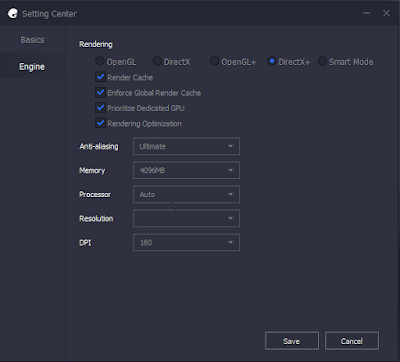The width and height of the screenshot is (400, 362).
Task: Toggle the Rendering Optimization checkbox
Action: pyautogui.click(x=100, y=123)
